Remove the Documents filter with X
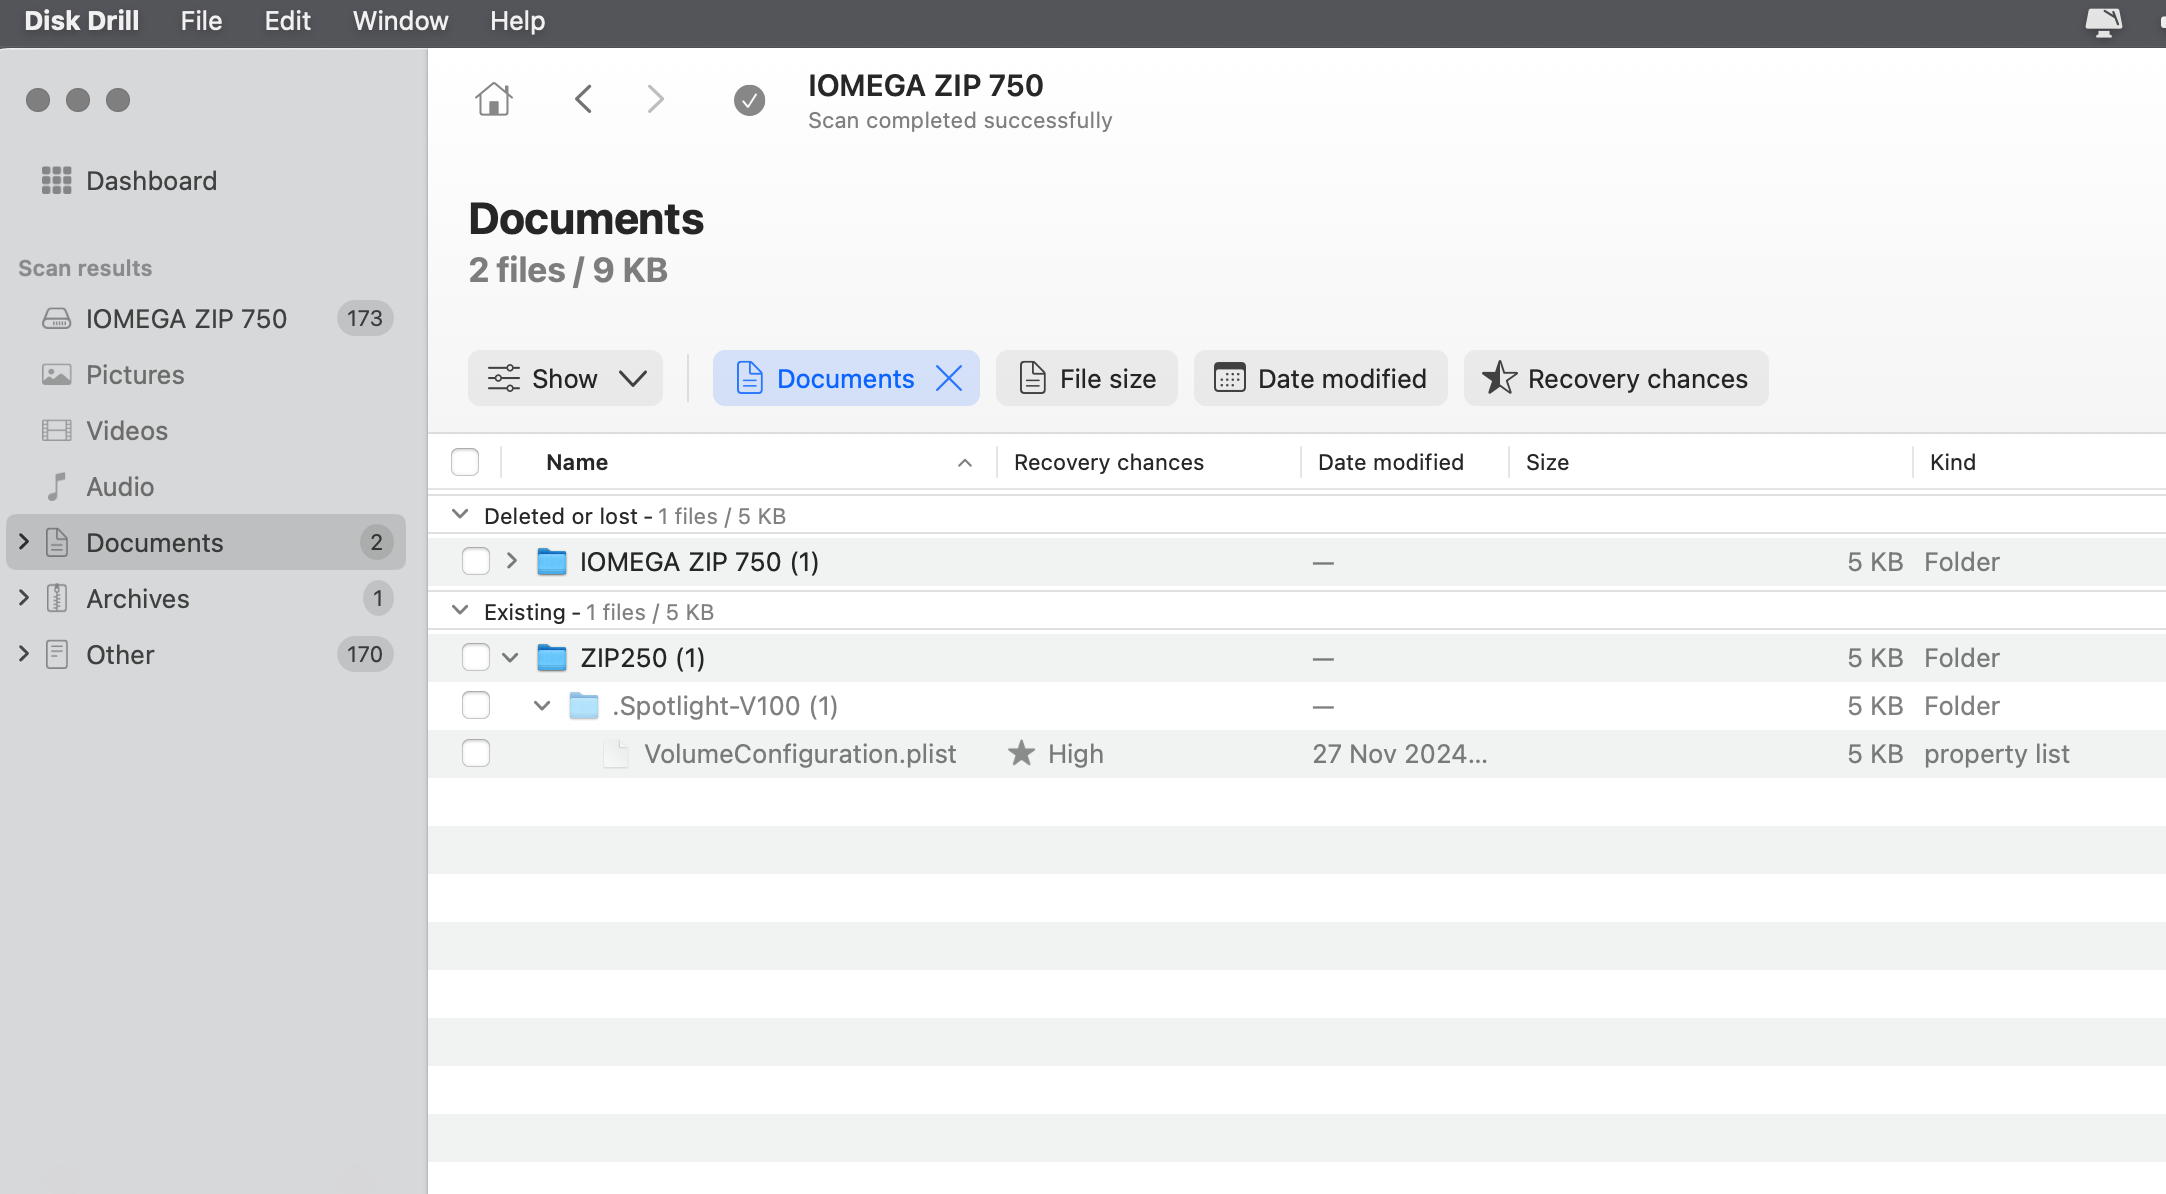The width and height of the screenshot is (2166, 1194). click(949, 378)
